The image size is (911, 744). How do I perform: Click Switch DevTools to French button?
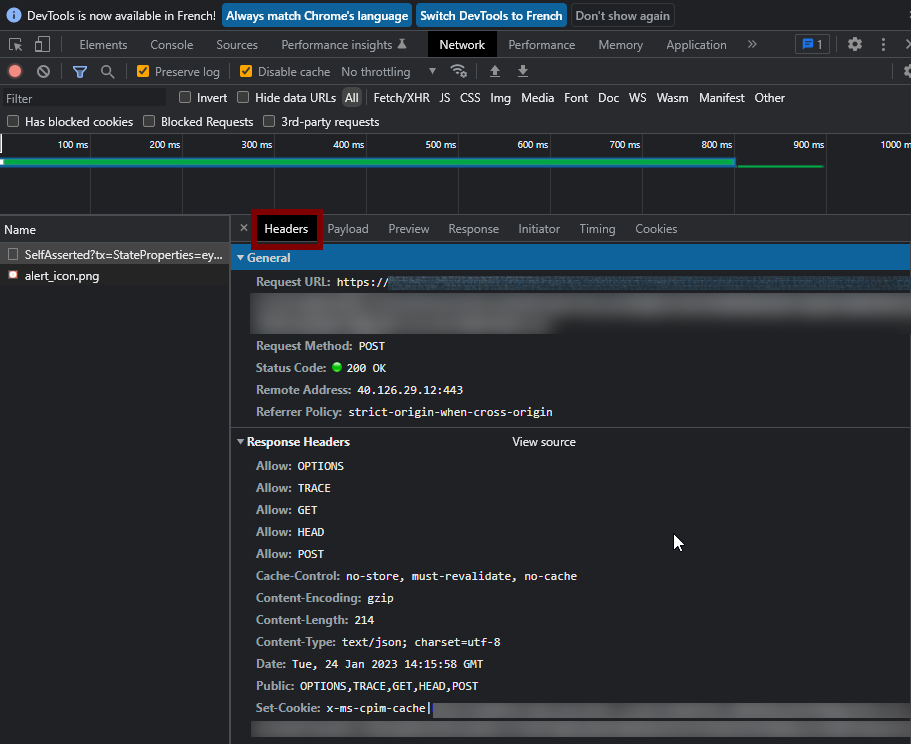491,16
